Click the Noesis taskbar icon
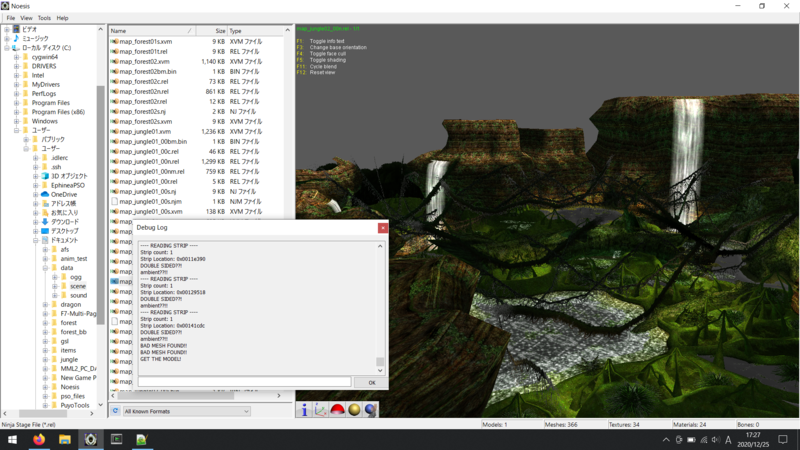This screenshot has height=450, width=800. click(91, 439)
